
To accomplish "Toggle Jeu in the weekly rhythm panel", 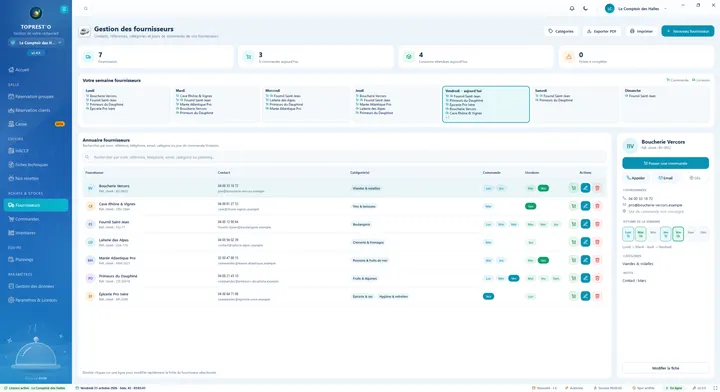I will click(665, 234).
